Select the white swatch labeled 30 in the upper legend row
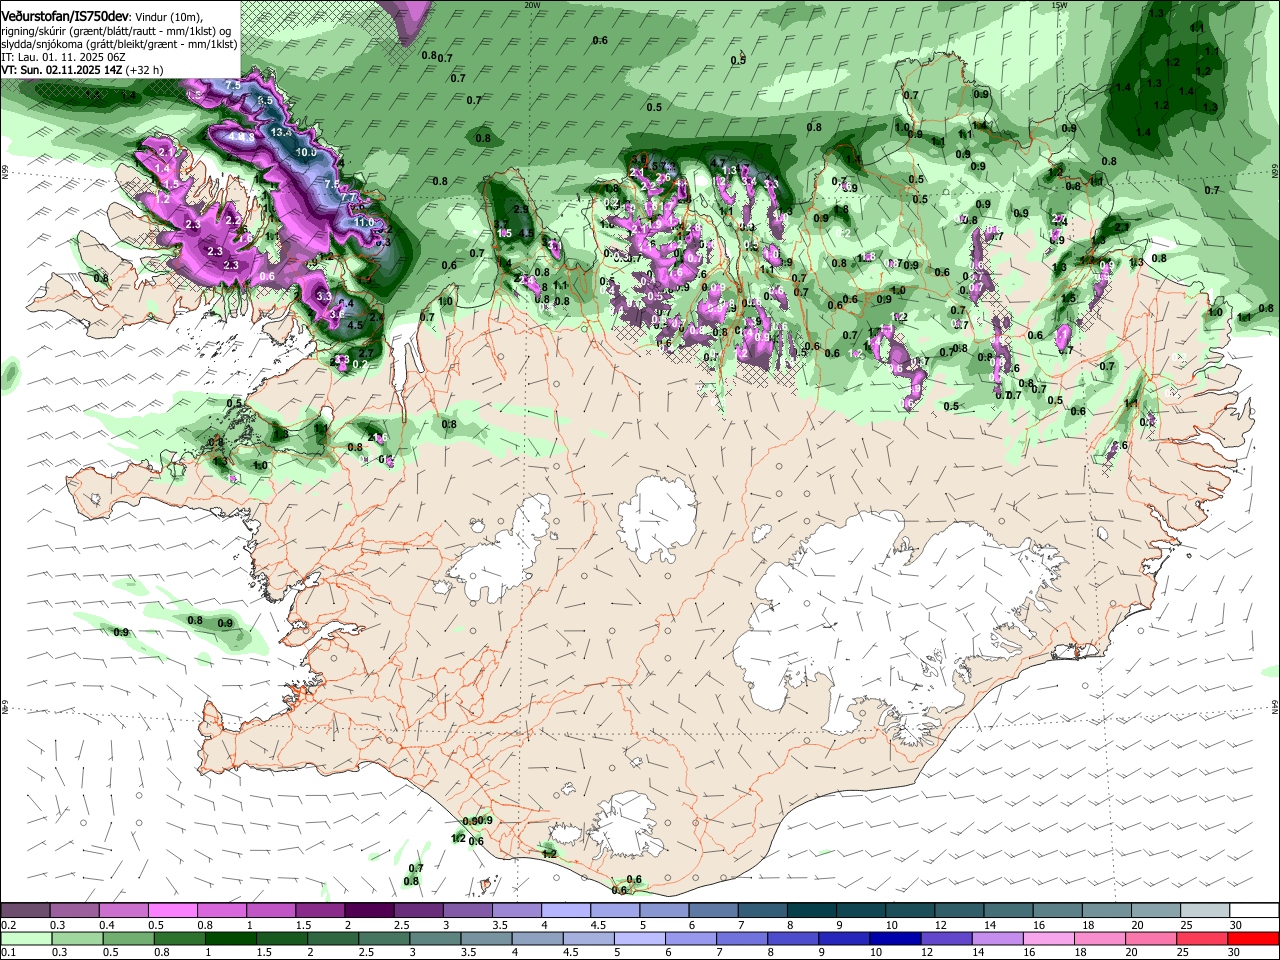1280x960 pixels. point(1255,910)
